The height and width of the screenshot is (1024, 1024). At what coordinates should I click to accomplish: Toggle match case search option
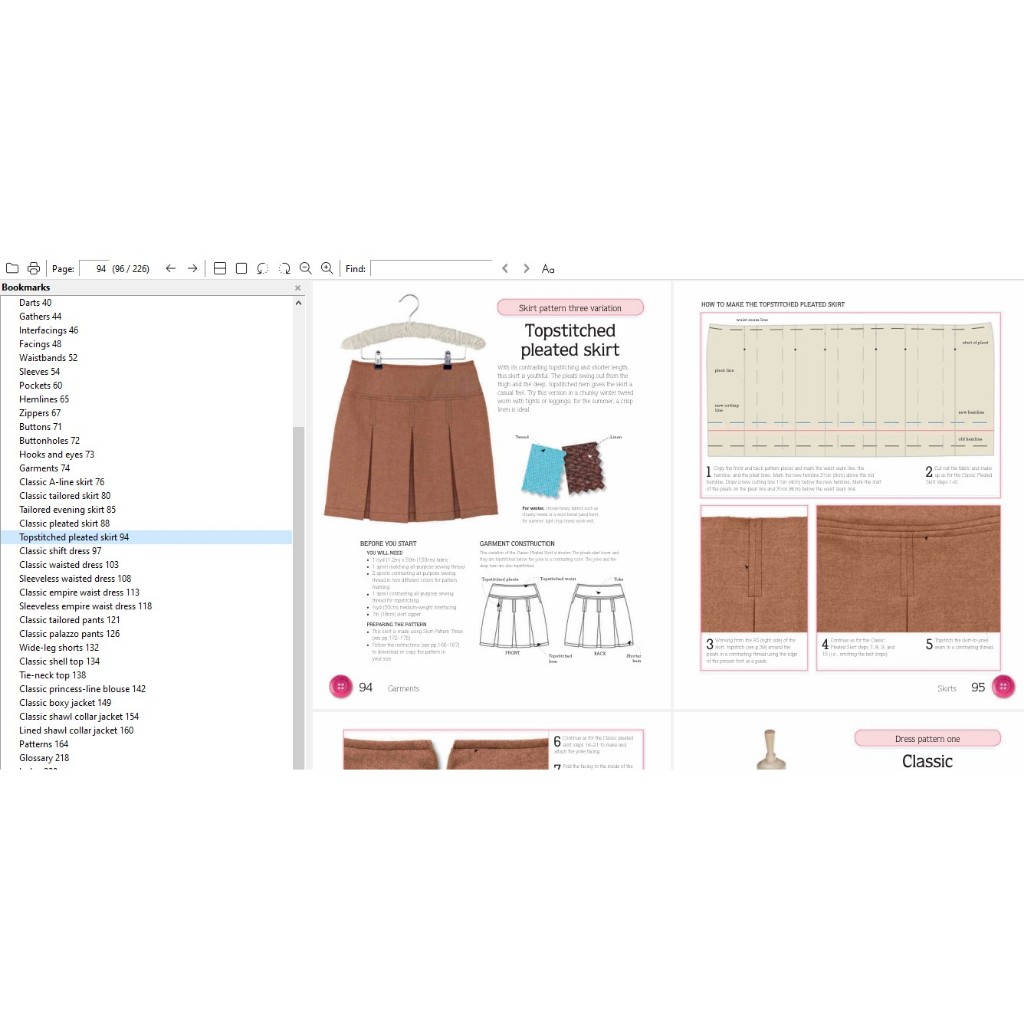click(548, 268)
